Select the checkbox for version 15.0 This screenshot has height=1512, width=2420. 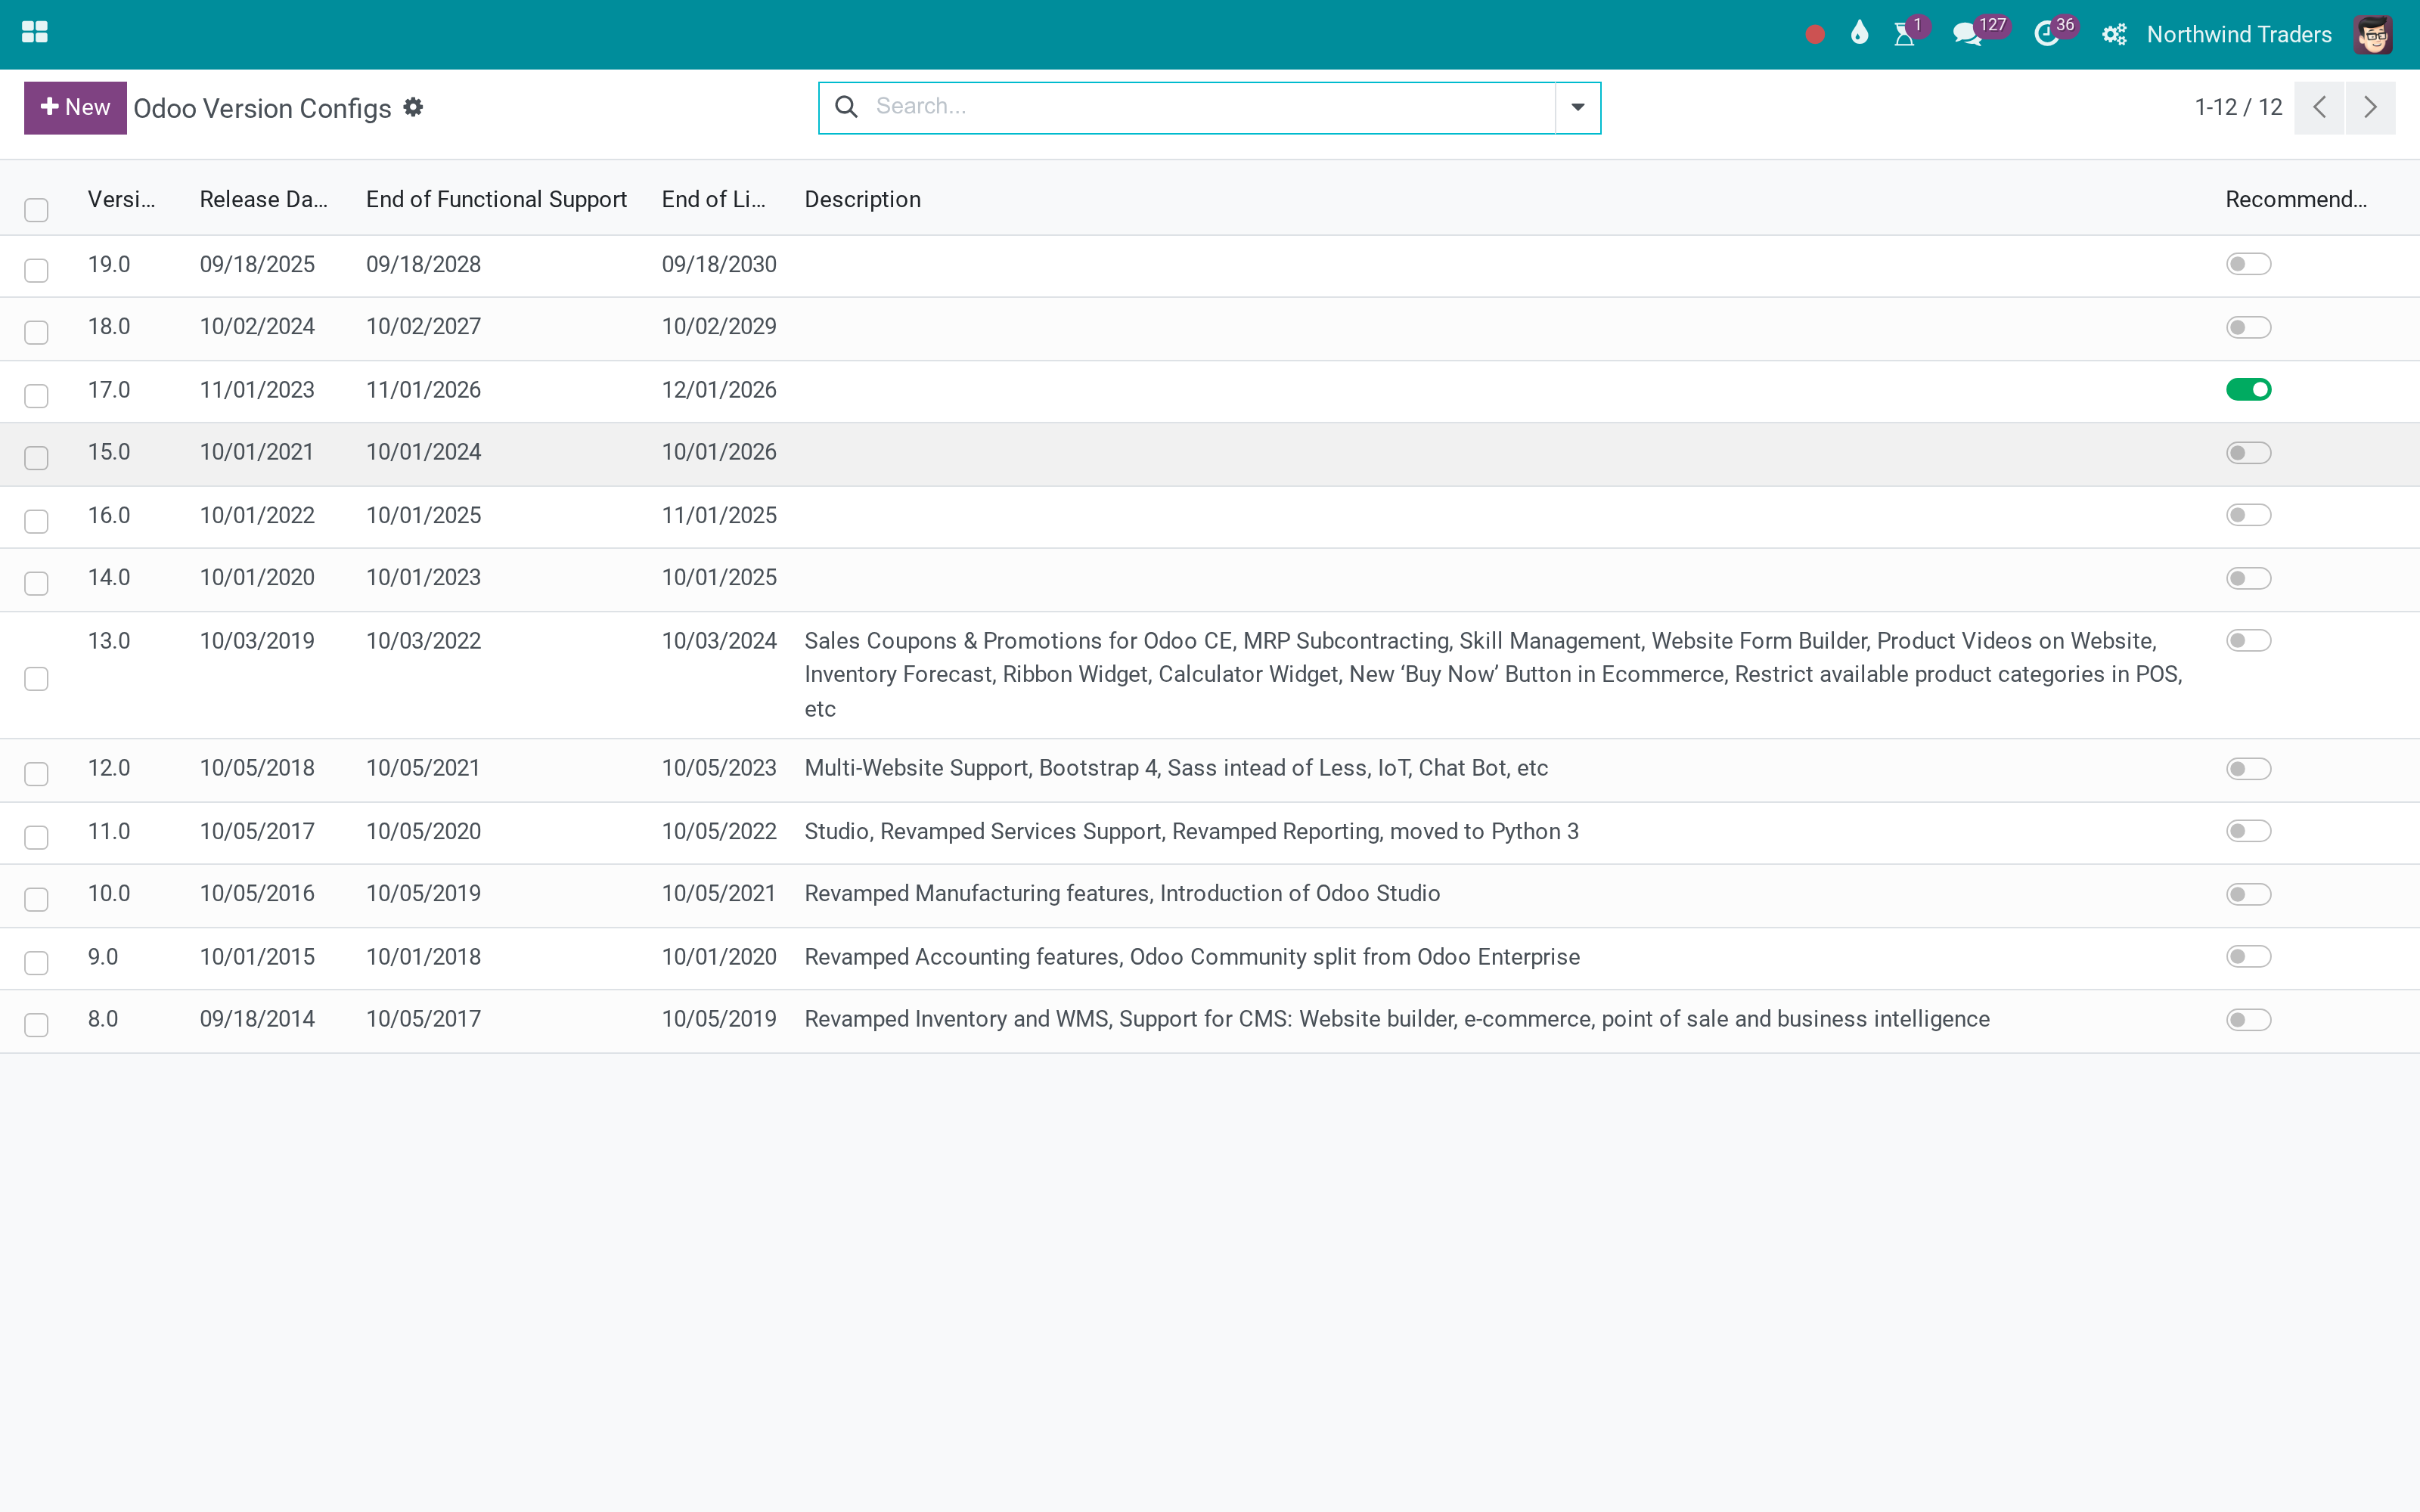click(x=36, y=457)
